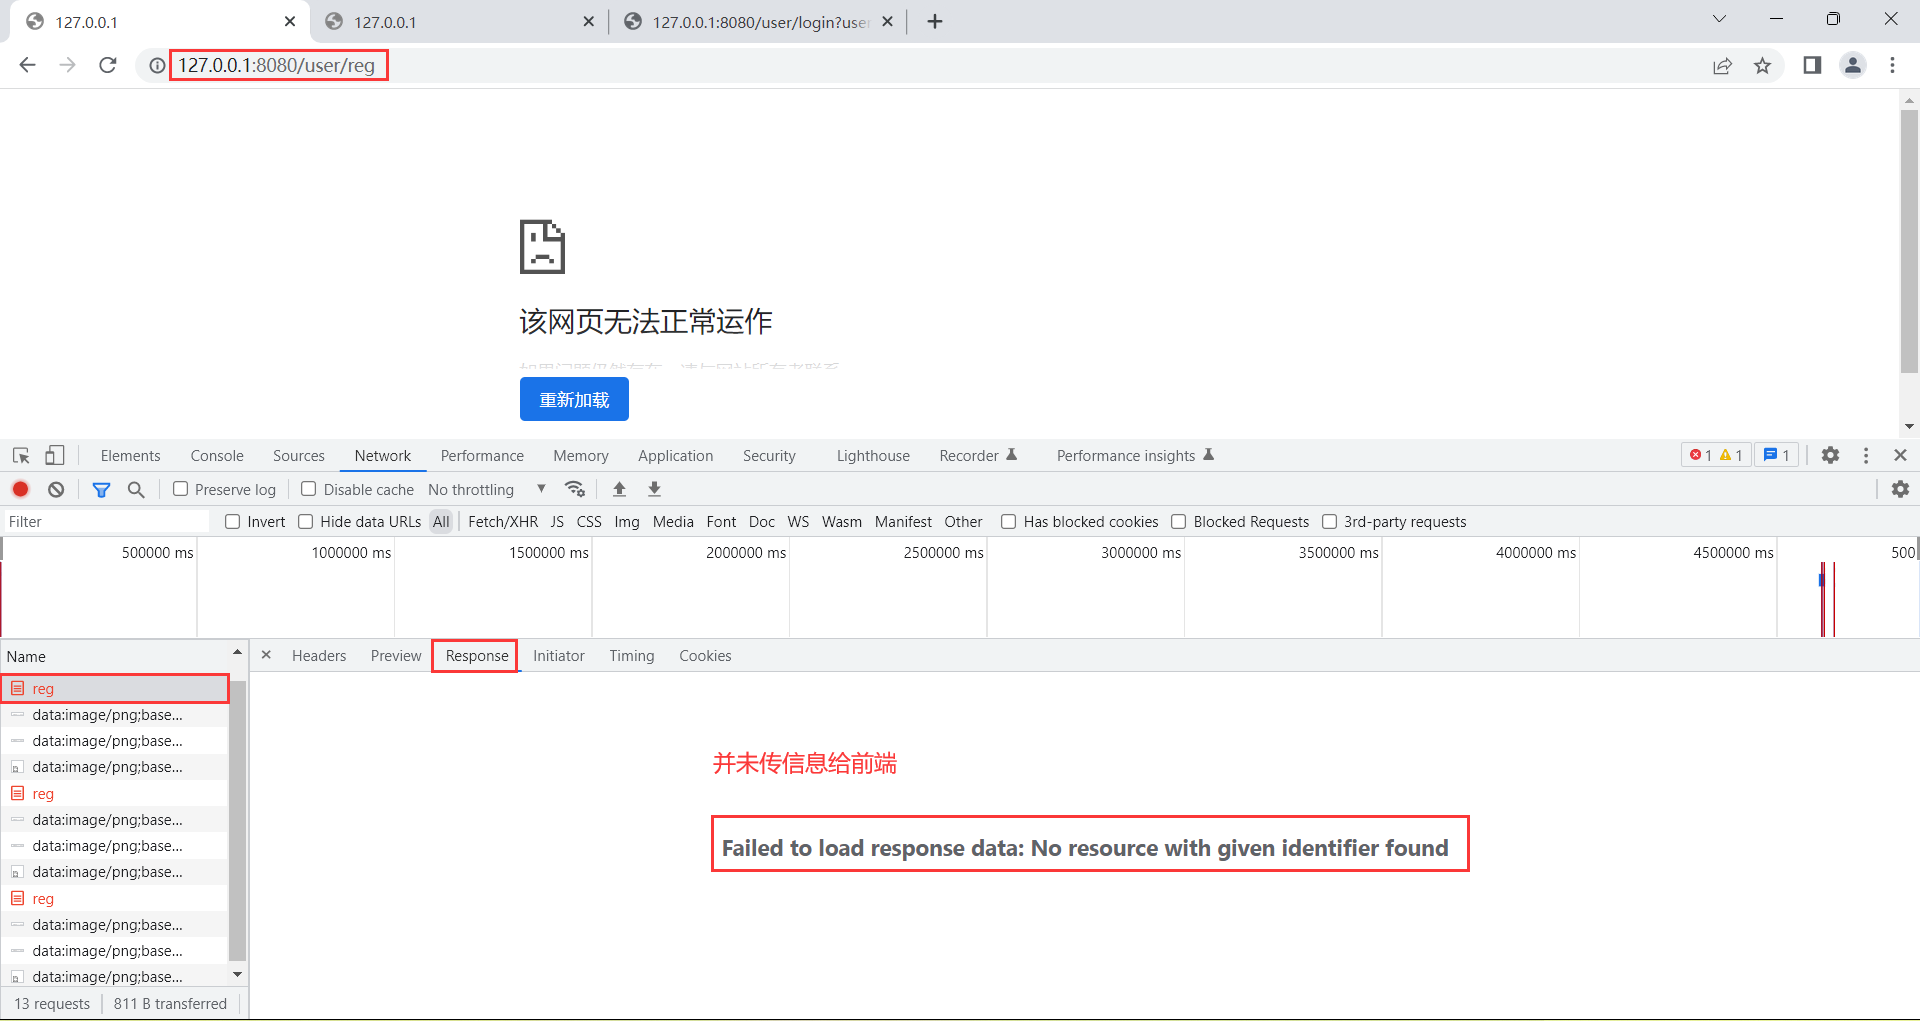Viewport: 1920px width, 1021px height.
Task: Enable Preserve log checkbox
Action: [181, 489]
